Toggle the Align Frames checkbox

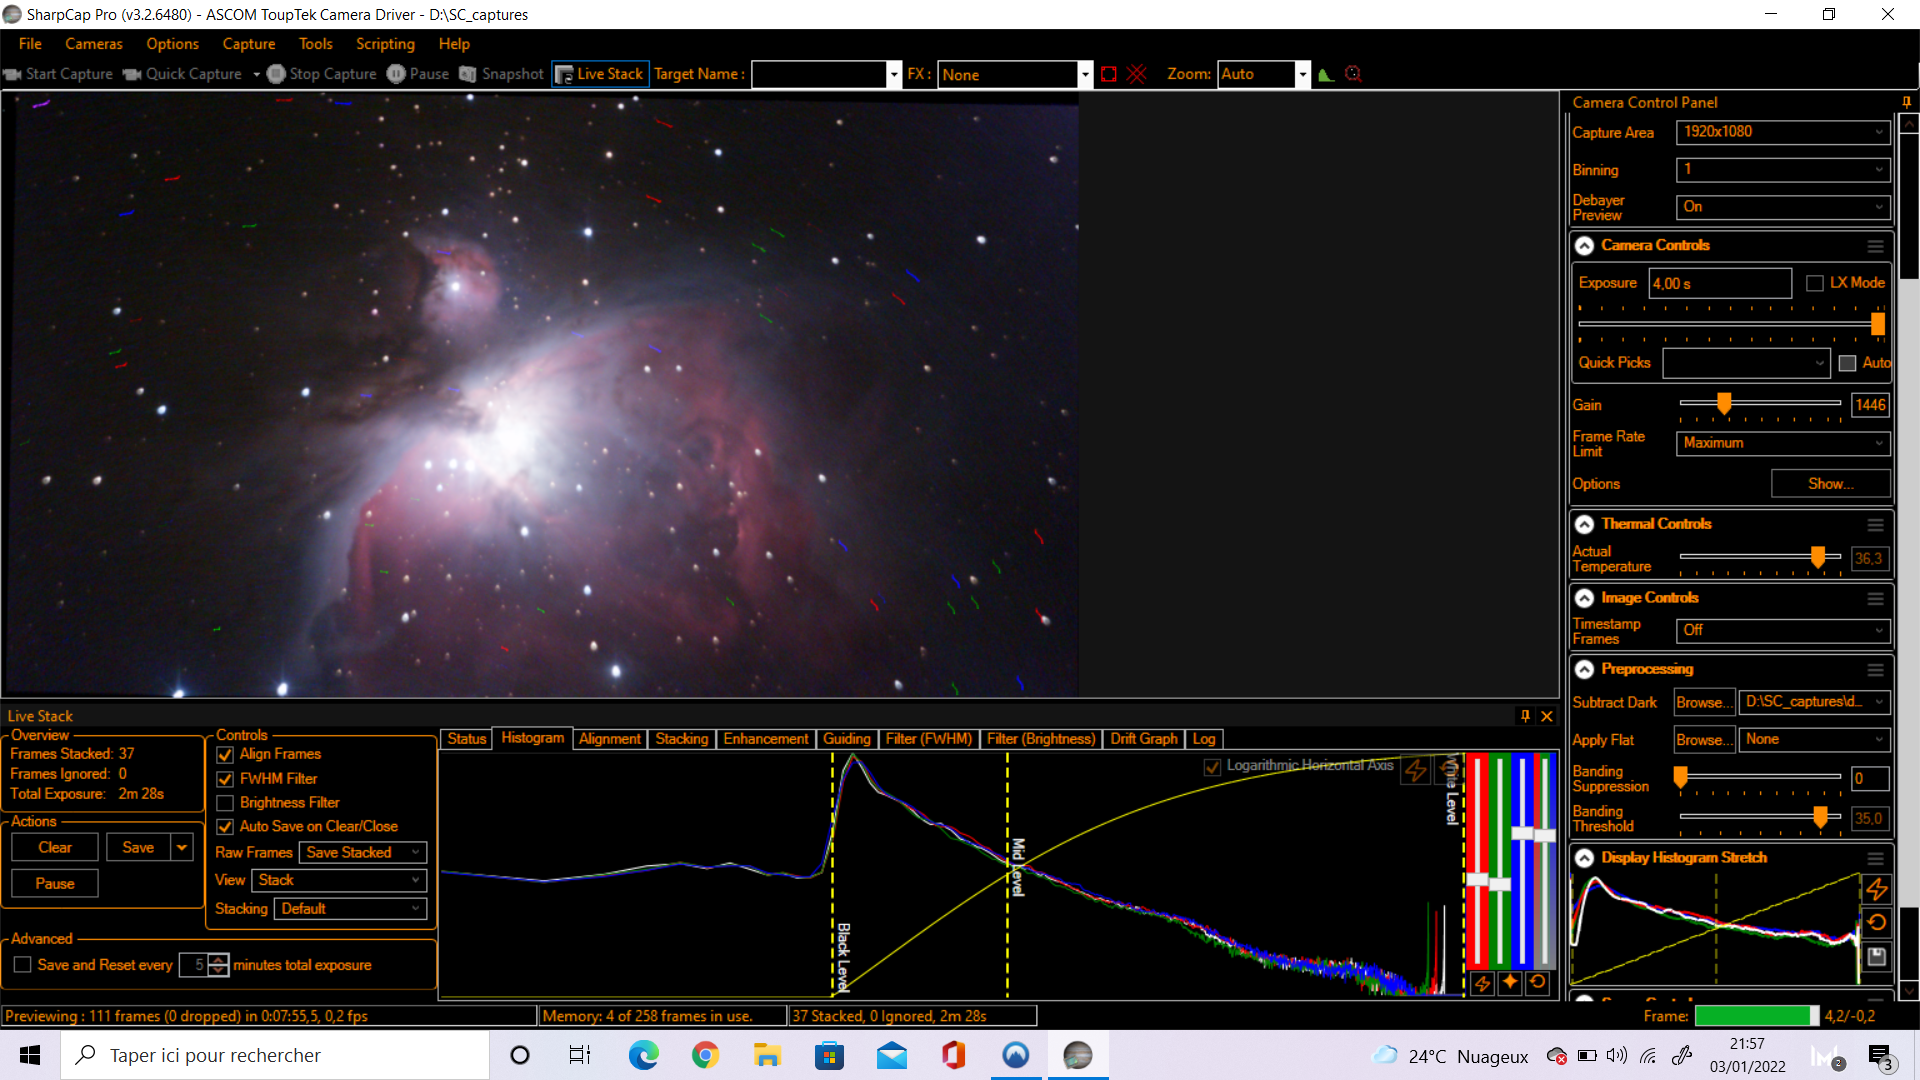tap(225, 755)
